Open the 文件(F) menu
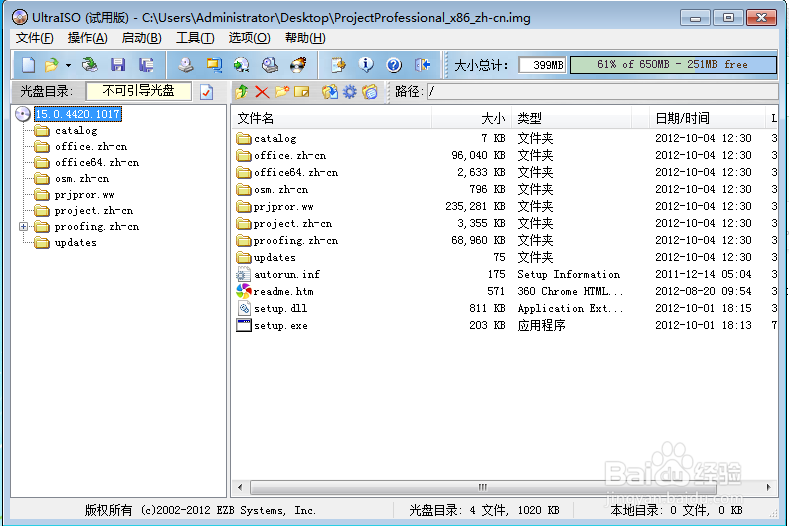 [35, 38]
